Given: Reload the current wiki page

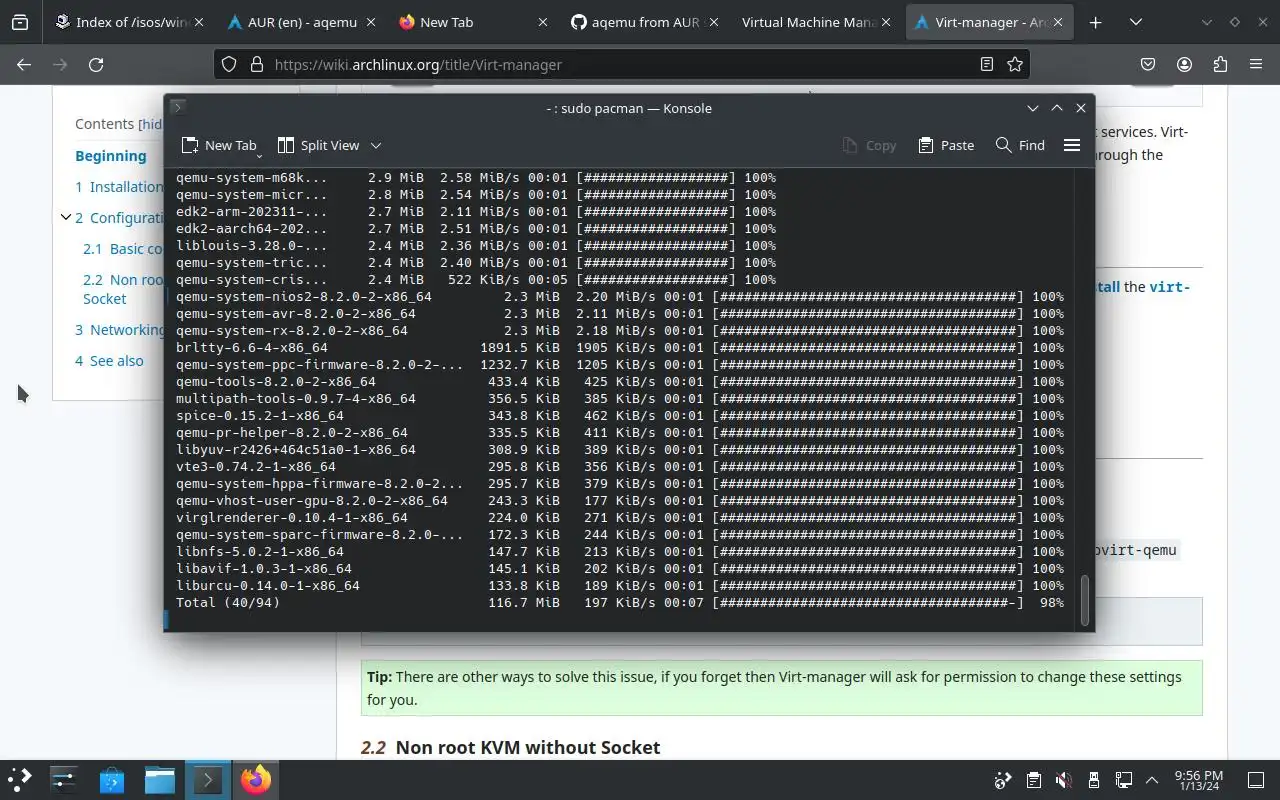Looking at the screenshot, I should tap(96, 64).
